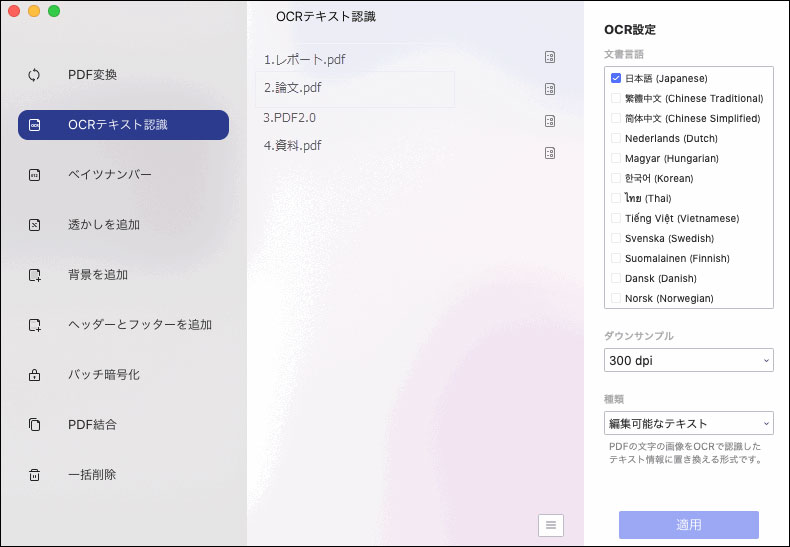Check the 한국어 (Korean) language option
The image size is (790, 547).
[x=616, y=178]
